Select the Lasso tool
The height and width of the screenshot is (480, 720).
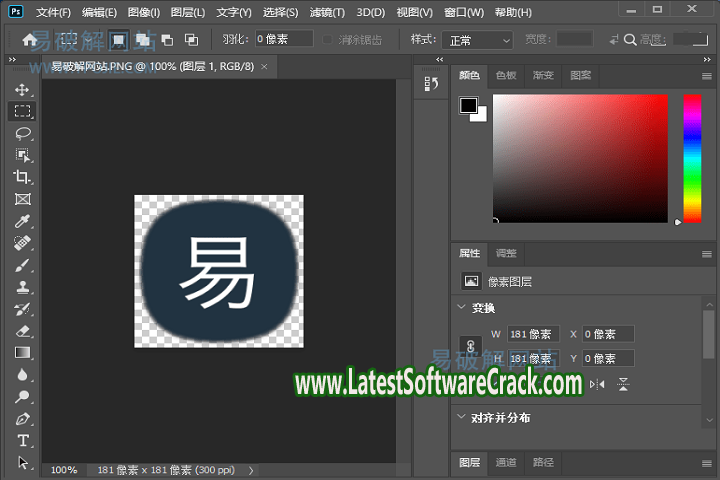point(23,133)
